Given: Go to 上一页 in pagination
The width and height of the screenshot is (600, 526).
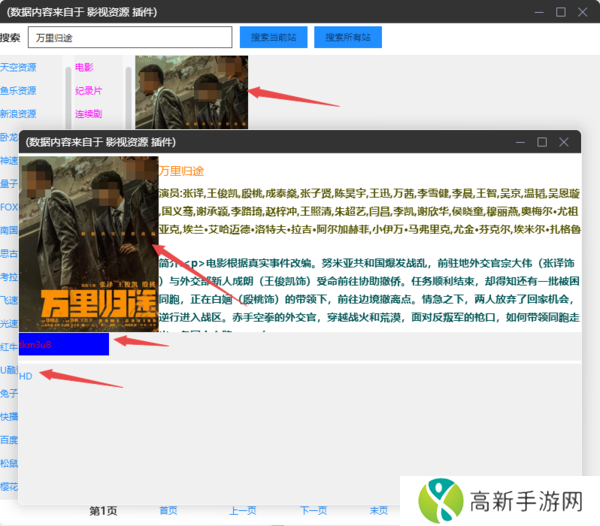Looking at the screenshot, I should (242, 510).
